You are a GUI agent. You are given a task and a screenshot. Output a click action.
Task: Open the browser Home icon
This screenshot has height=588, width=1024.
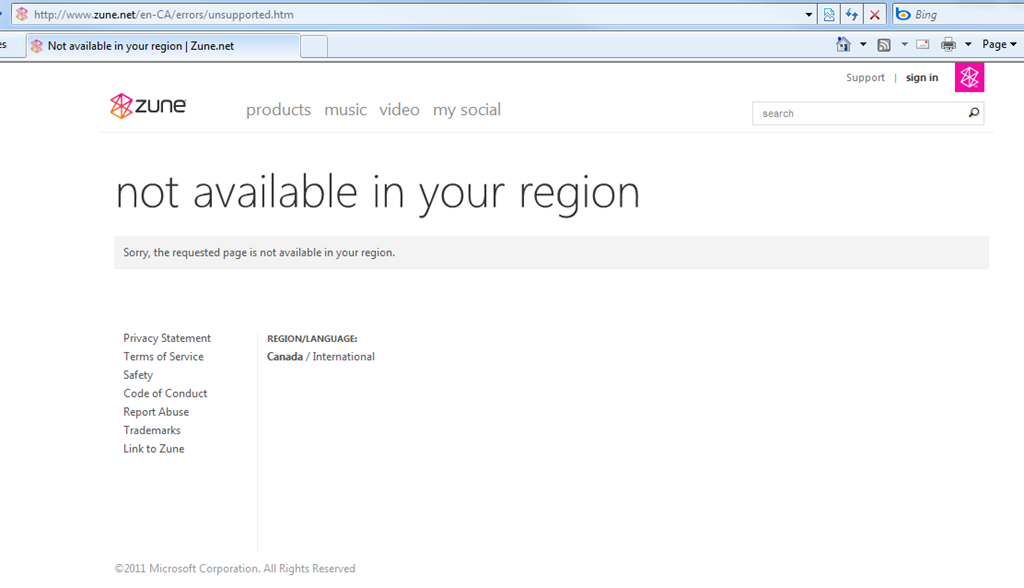(x=843, y=44)
